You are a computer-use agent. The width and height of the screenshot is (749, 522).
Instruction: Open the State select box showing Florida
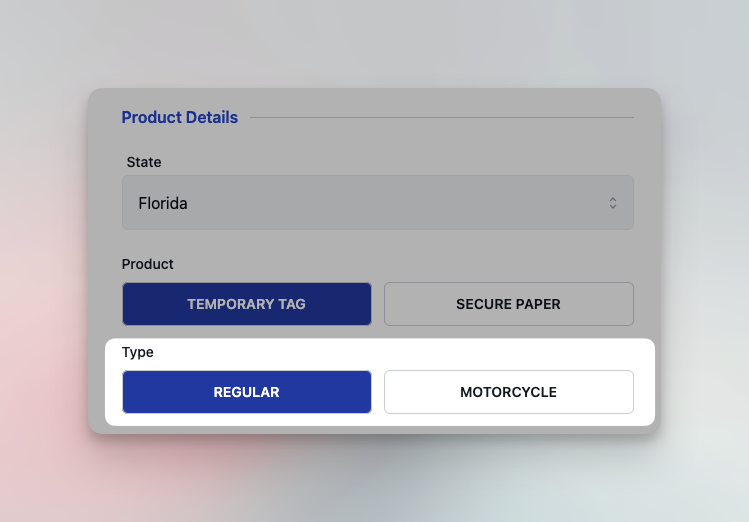[377, 203]
